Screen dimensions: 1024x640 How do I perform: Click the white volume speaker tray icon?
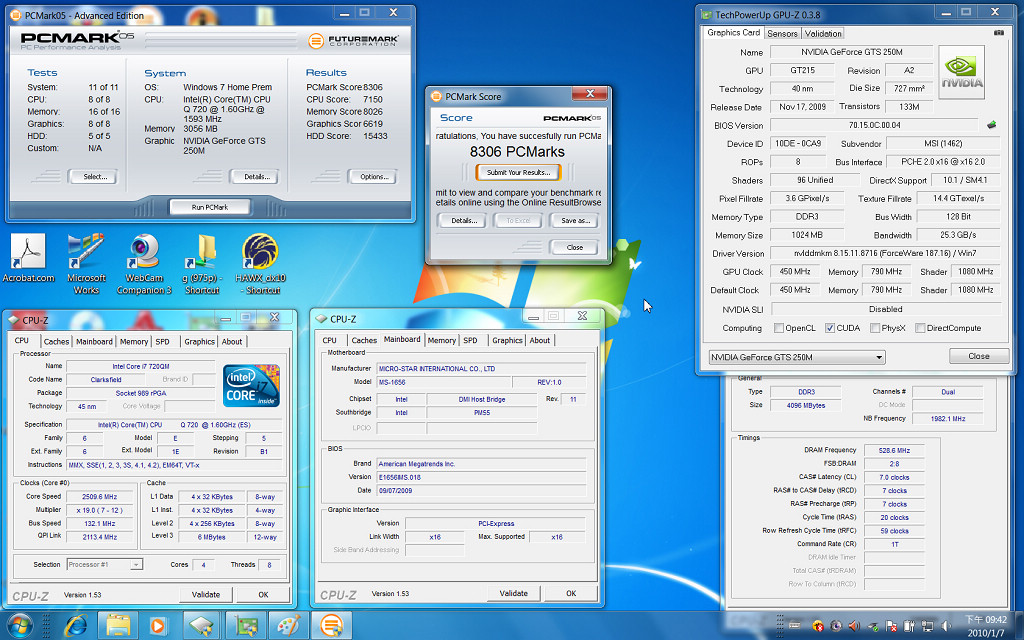pos(946,626)
